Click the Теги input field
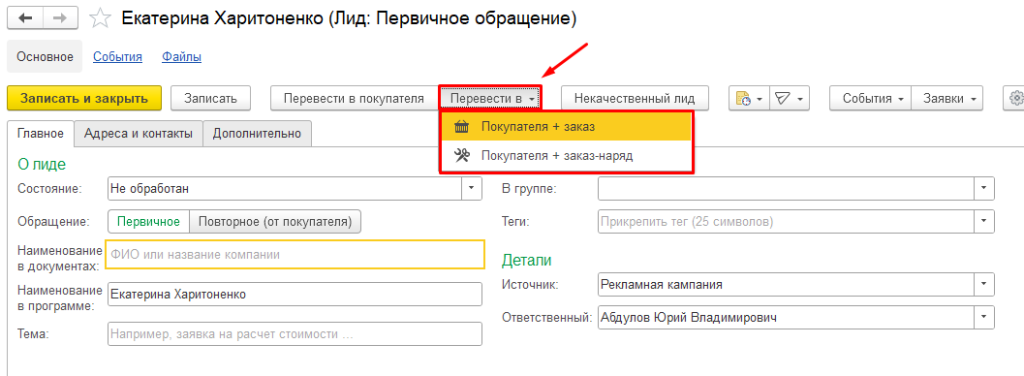The width and height of the screenshot is (1024, 376). [786, 221]
